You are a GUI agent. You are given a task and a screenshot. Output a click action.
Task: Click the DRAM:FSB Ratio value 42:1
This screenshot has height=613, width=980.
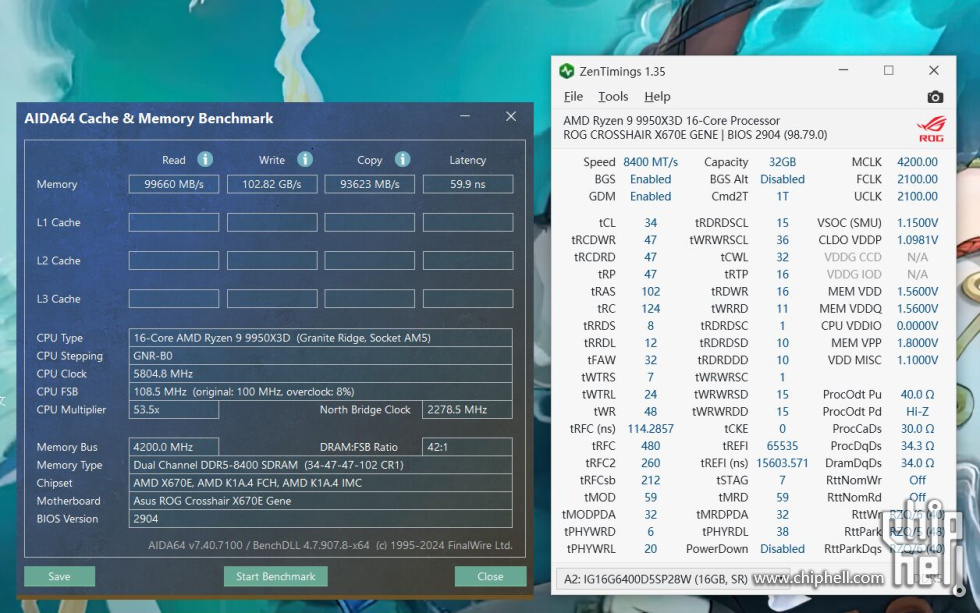468,447
